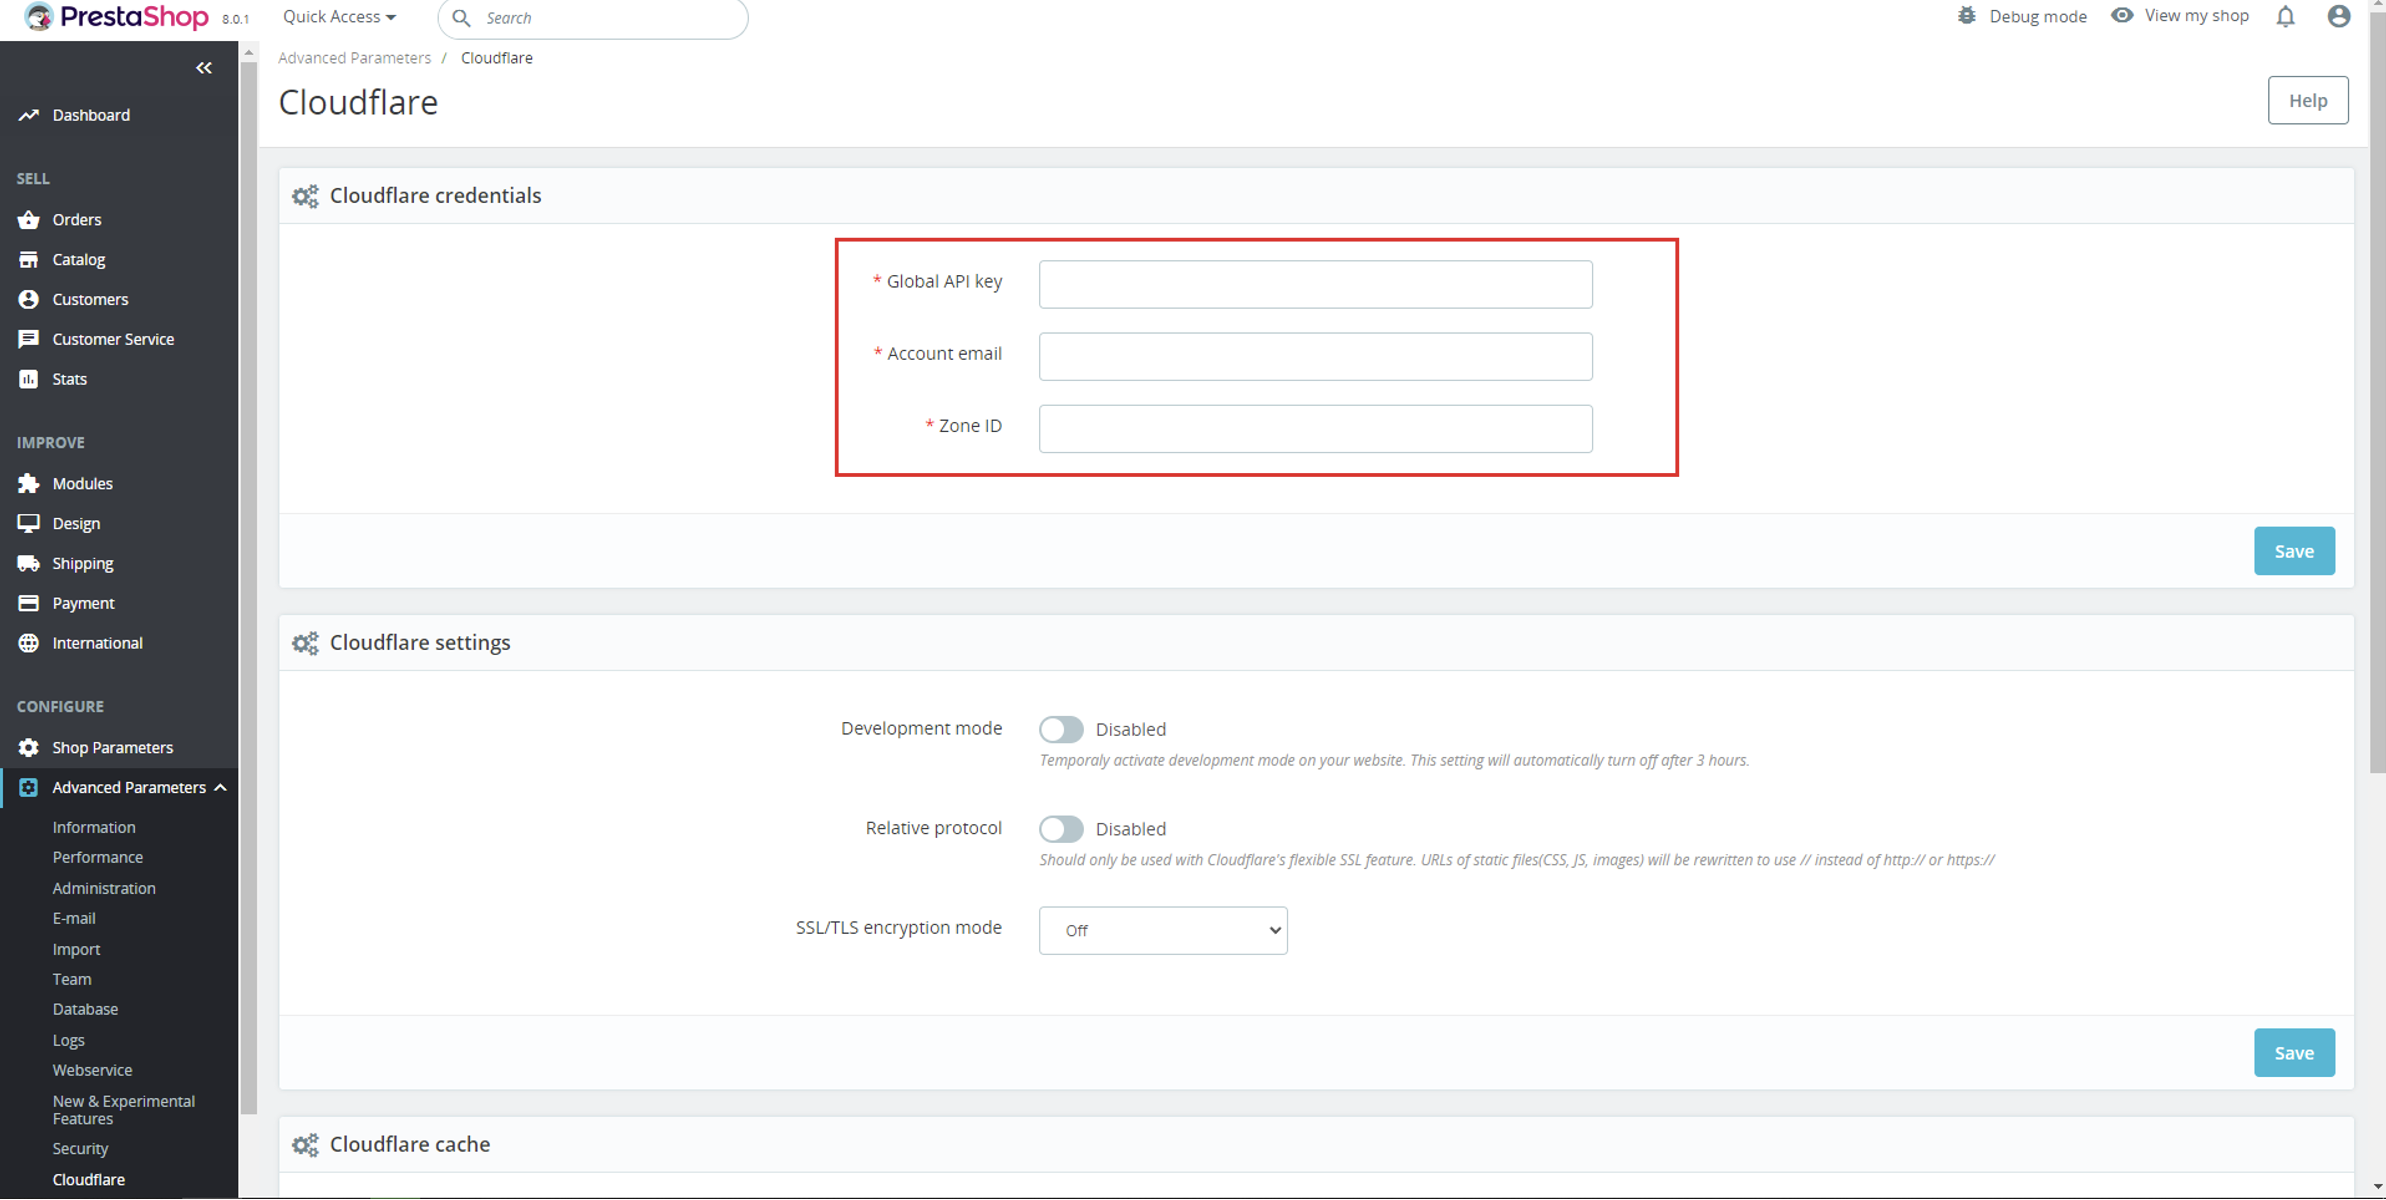Click the Dashboard icon in sidebar
The height and width of the screenshot is (1200, 2386).
click(29, 115)
